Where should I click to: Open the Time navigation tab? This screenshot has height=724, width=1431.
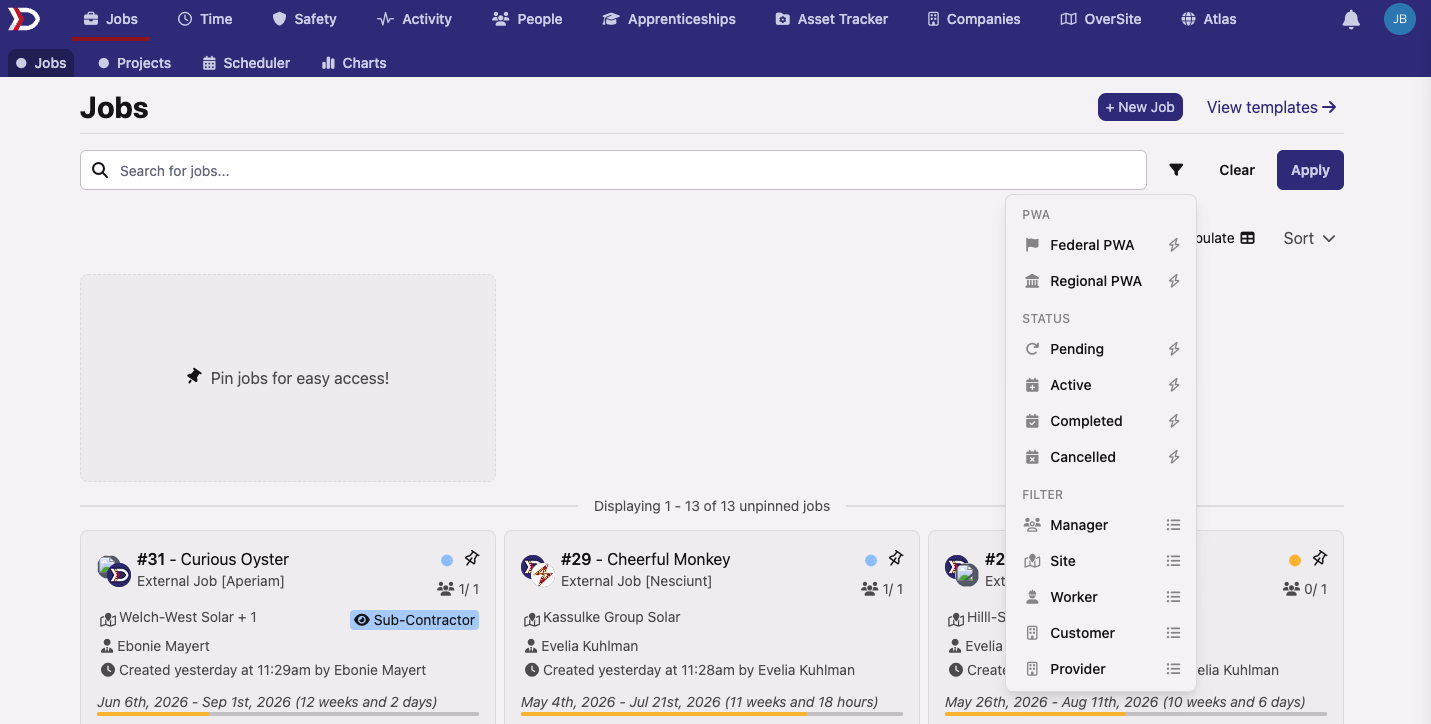pos(205,19)
